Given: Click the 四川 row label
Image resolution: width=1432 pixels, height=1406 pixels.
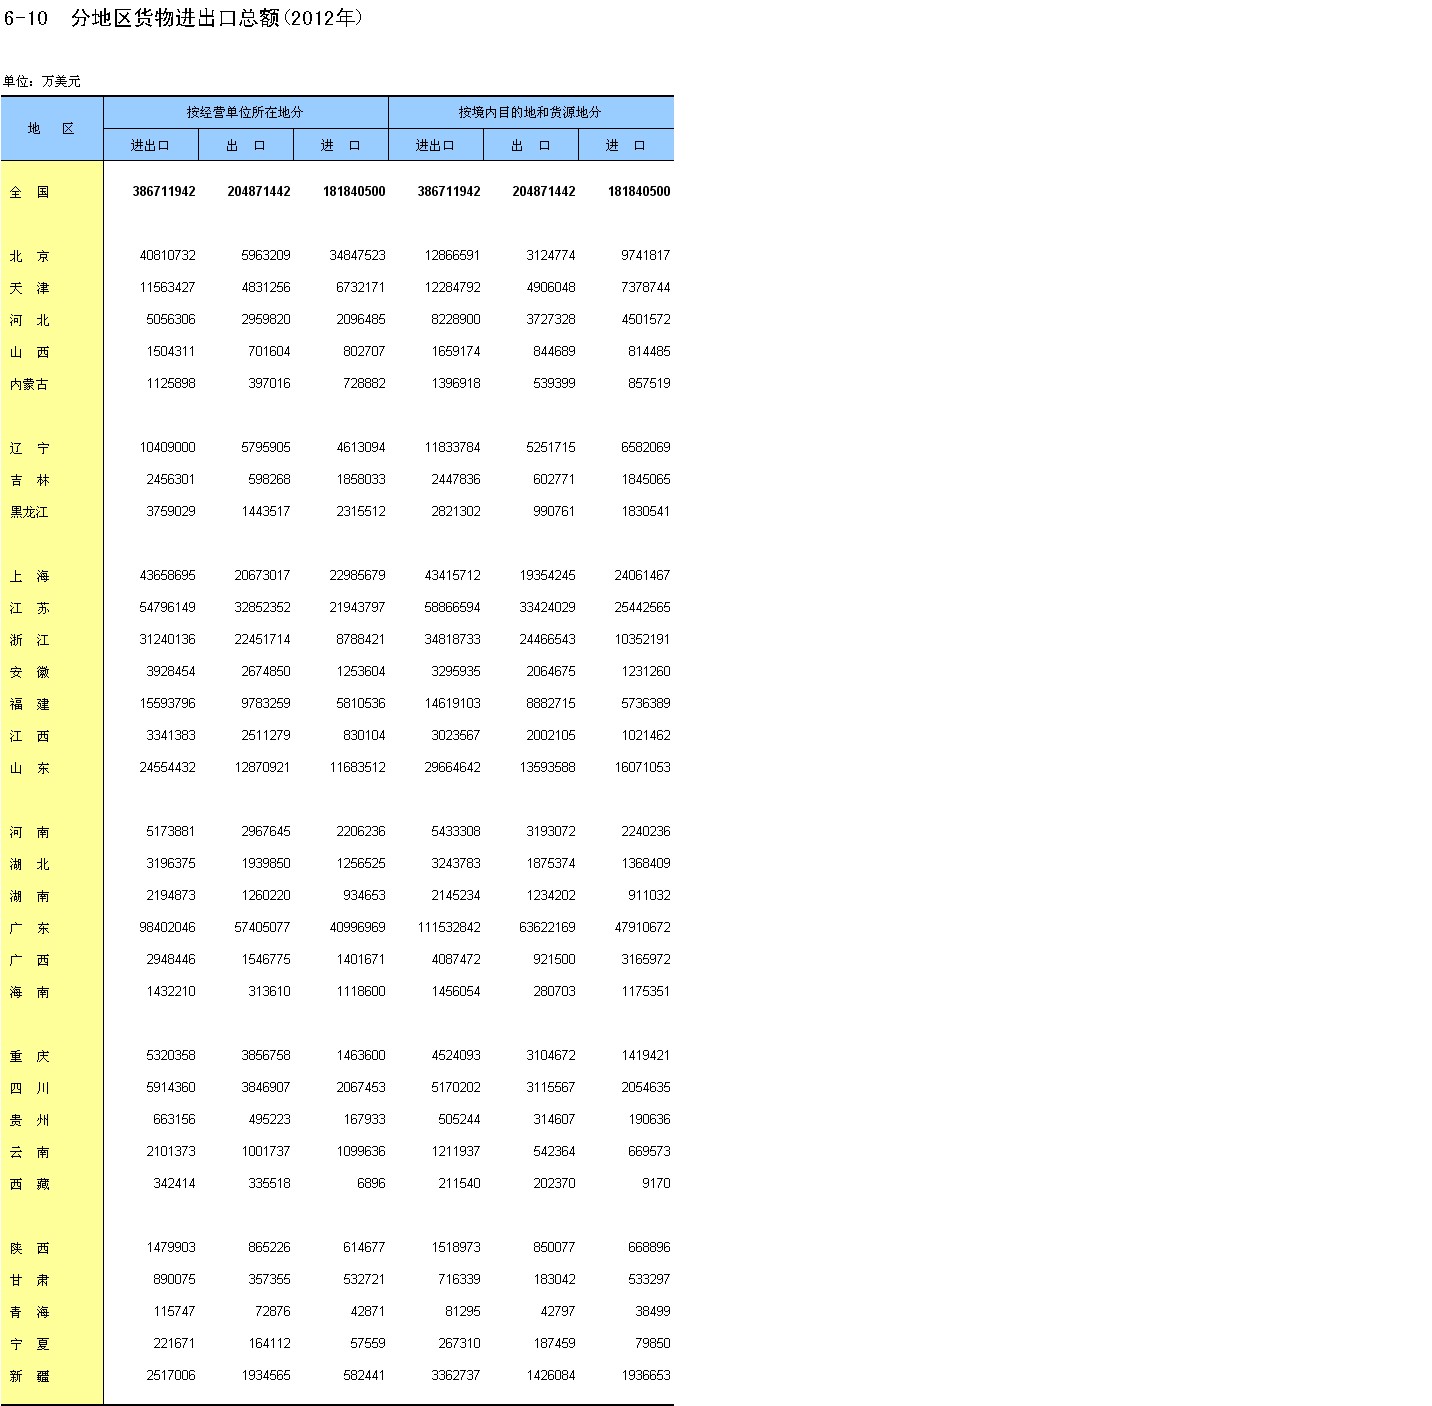Looking at the screenshot, I should (30, 1088).
